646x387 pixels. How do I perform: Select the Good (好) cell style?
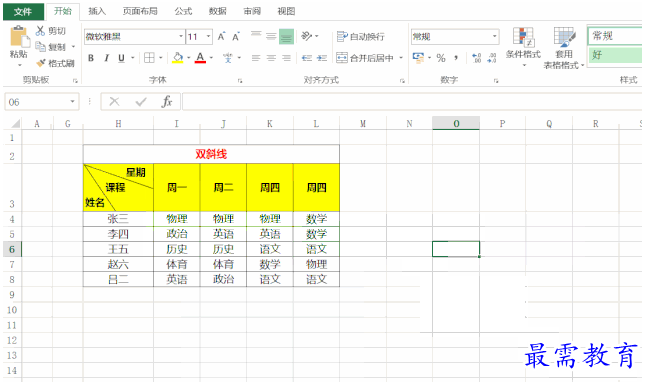(x=615, y=55)
